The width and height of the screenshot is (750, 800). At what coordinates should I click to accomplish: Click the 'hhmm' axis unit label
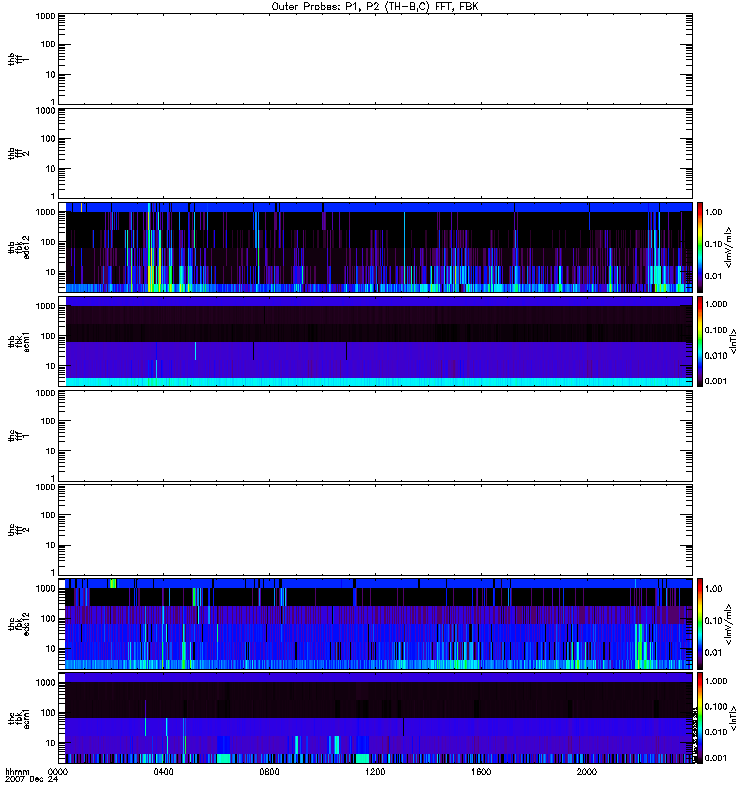tap(17, 772)
